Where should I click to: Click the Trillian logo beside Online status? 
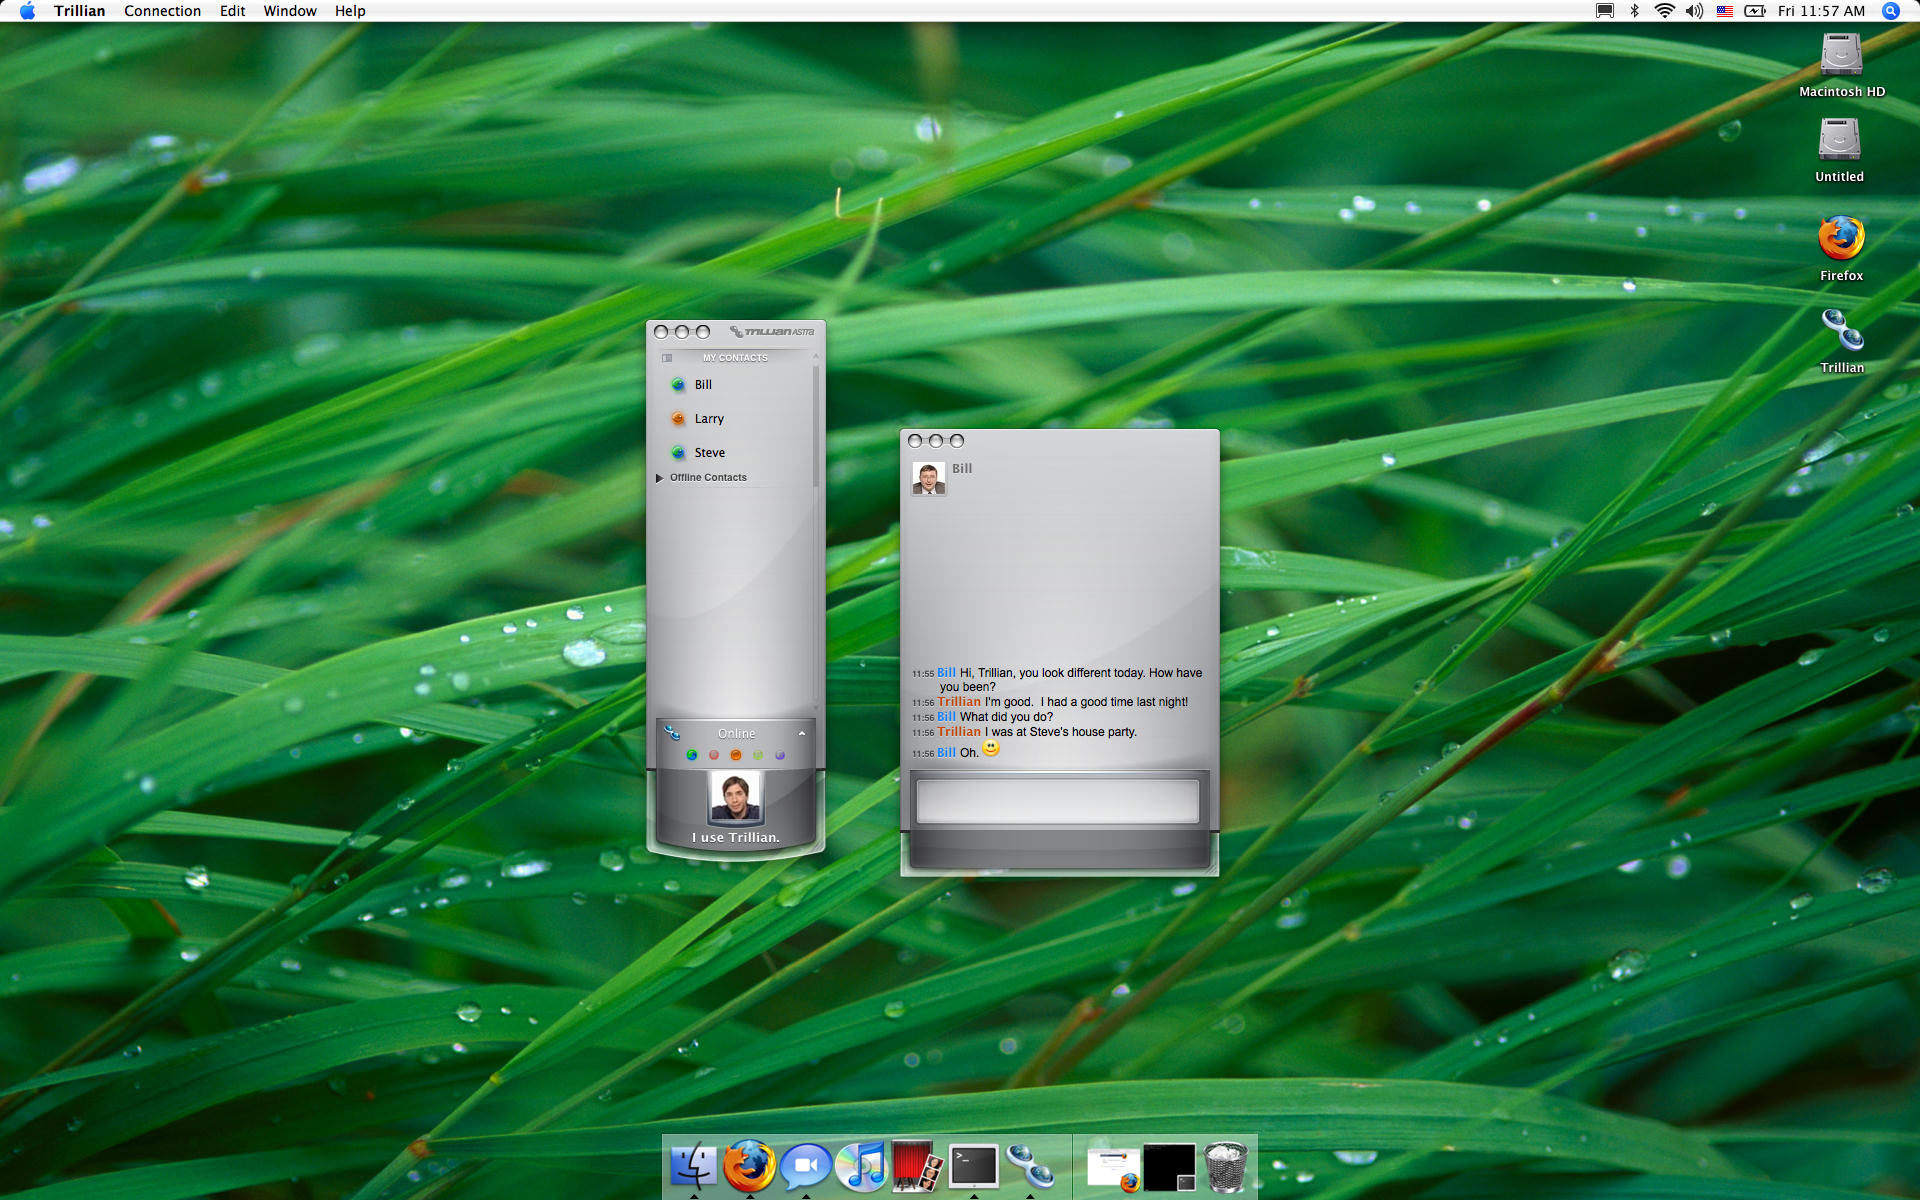pyautogui.click(x=673, y=733)
